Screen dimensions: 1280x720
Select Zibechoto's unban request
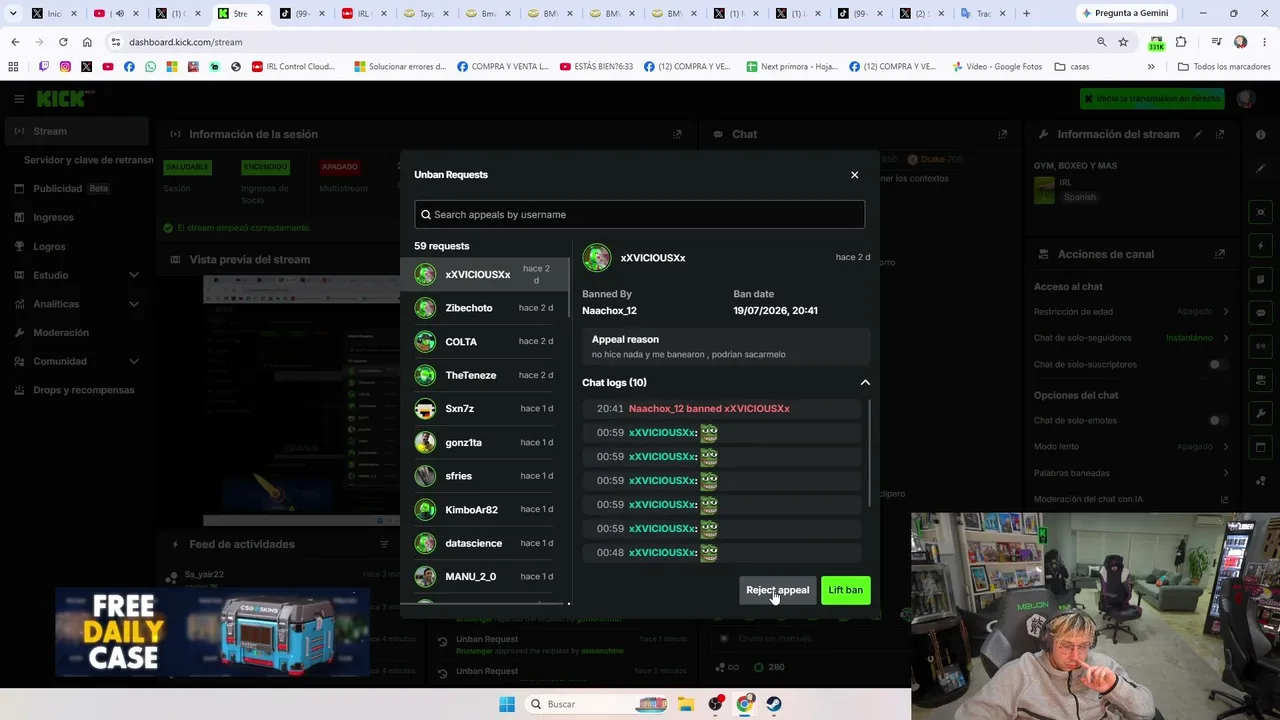(x=485, y=308)
